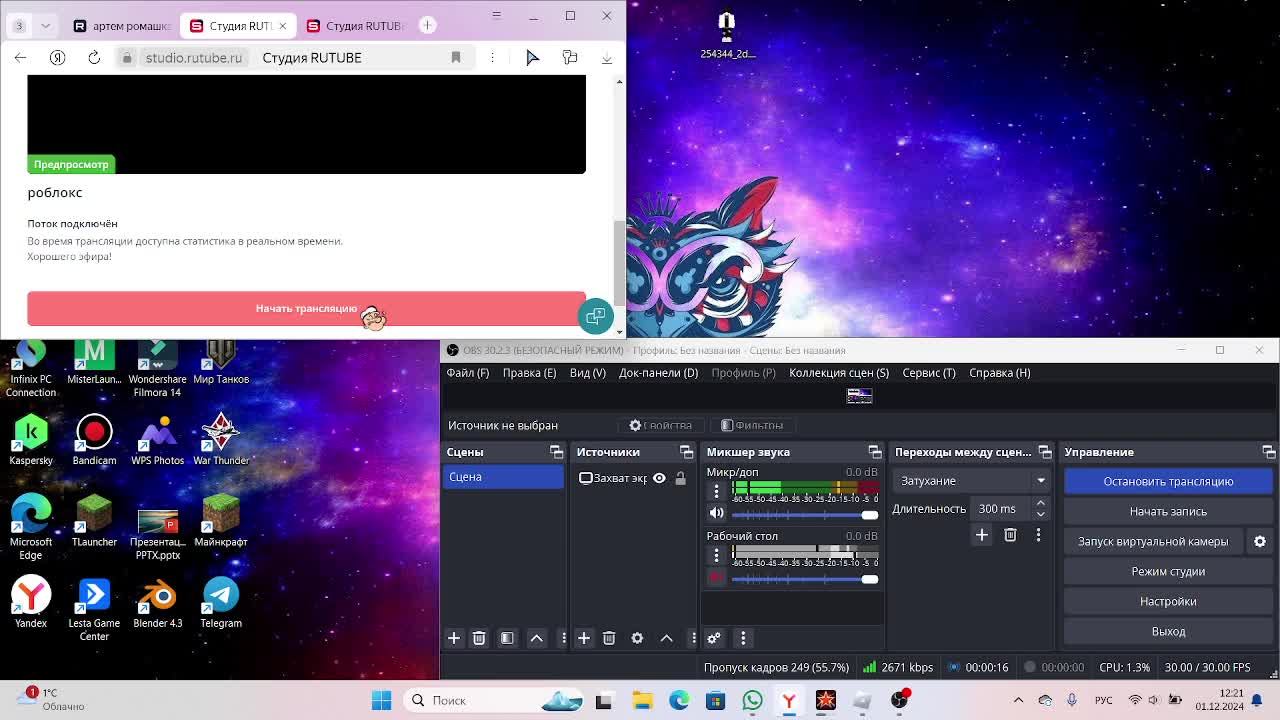Viewport: 1280px width, 720px height.
Task: Open audio mixer three-dot menu at panel bottom
Action: 743,638
